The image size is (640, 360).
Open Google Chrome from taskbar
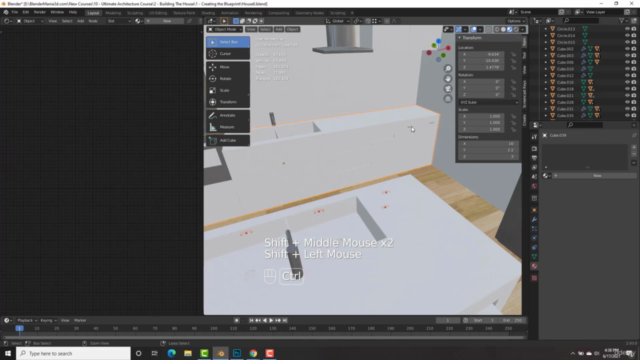(x=253, y=353)
